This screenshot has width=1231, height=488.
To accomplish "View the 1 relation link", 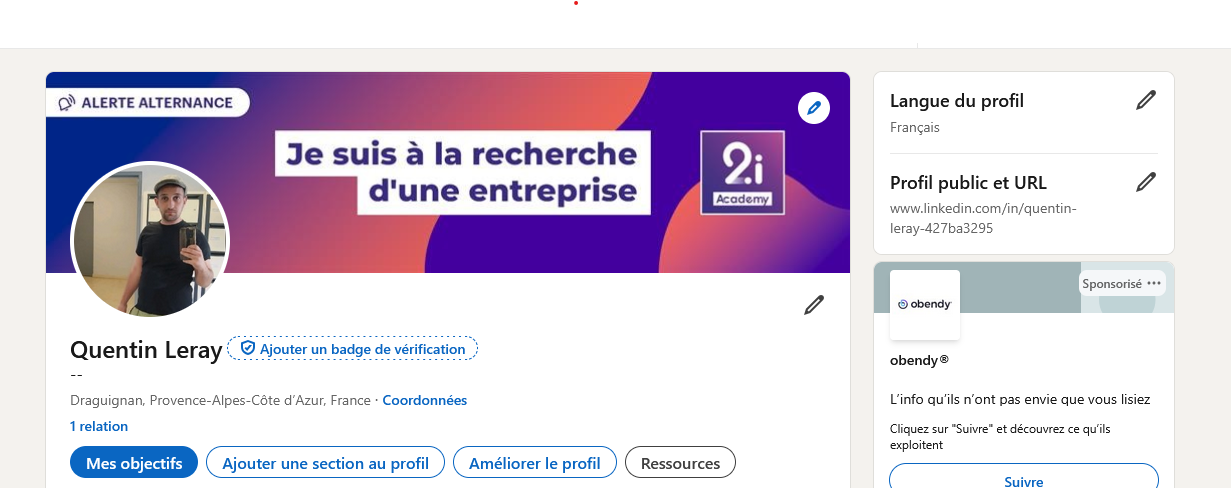I will pos(99,426).
